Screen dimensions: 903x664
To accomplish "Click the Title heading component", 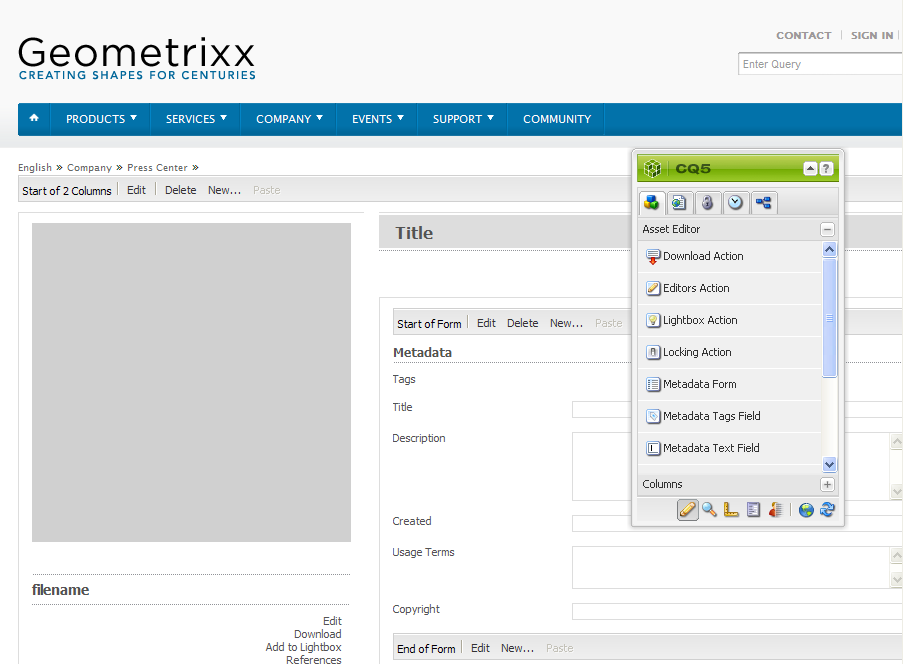I will pyautogui.click(x=414, y=233).
